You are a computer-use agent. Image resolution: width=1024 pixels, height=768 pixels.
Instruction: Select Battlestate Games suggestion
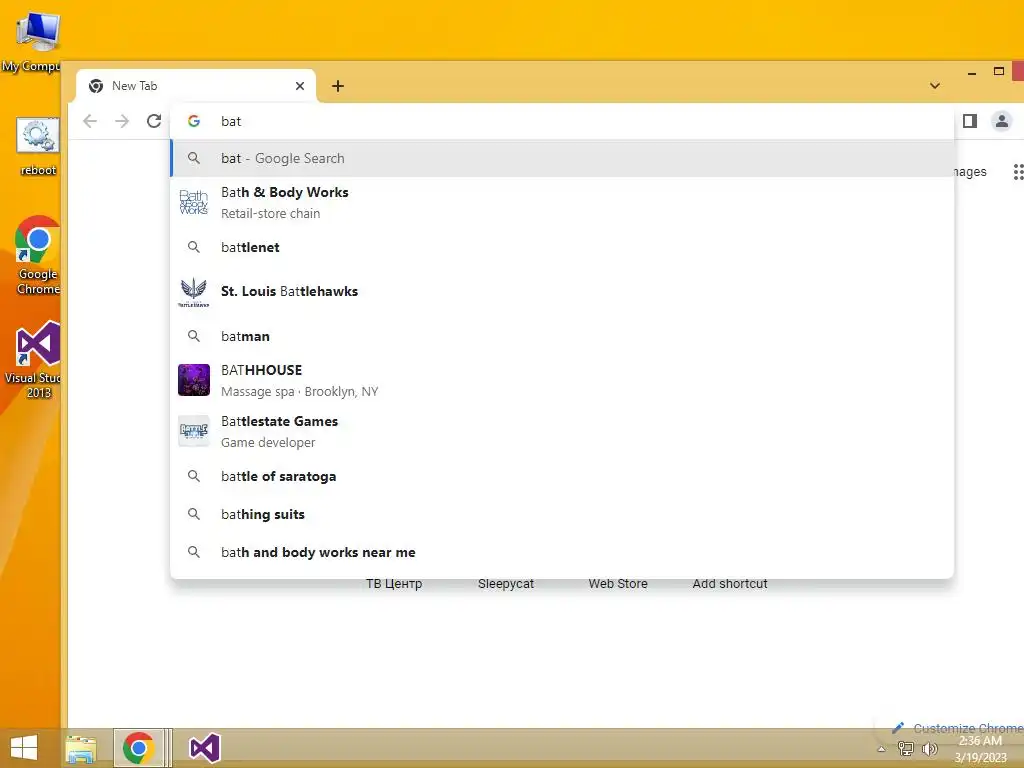click(x=562, y=432)
